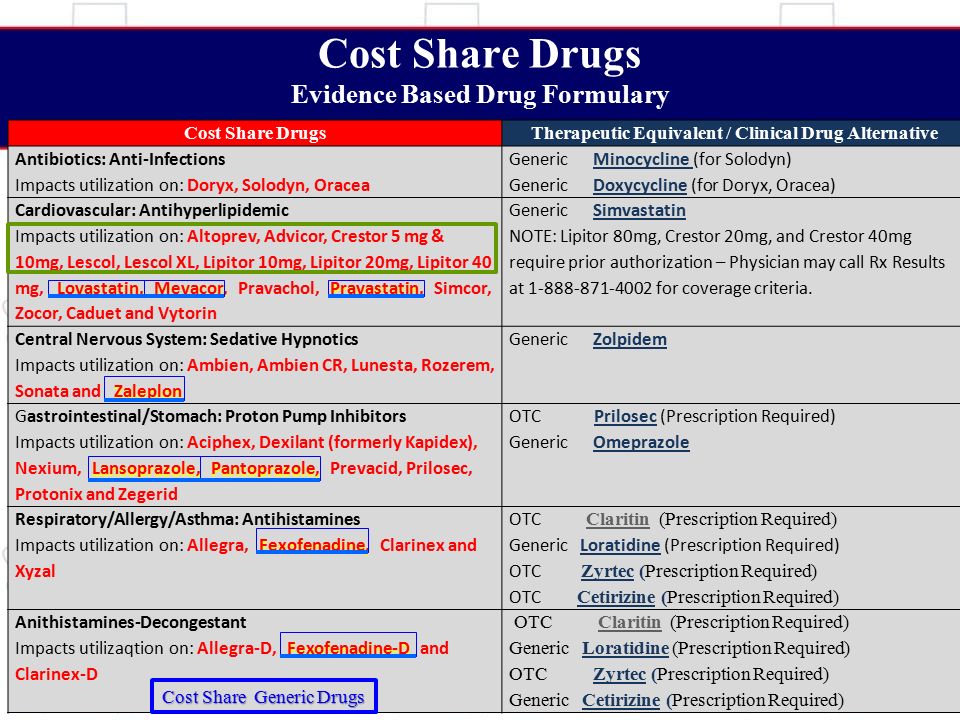Click 'Therapeutic Equivalent / Clinical Drug Alternative' column header
This screenshot has width=960, height=720.
[732, 133]
